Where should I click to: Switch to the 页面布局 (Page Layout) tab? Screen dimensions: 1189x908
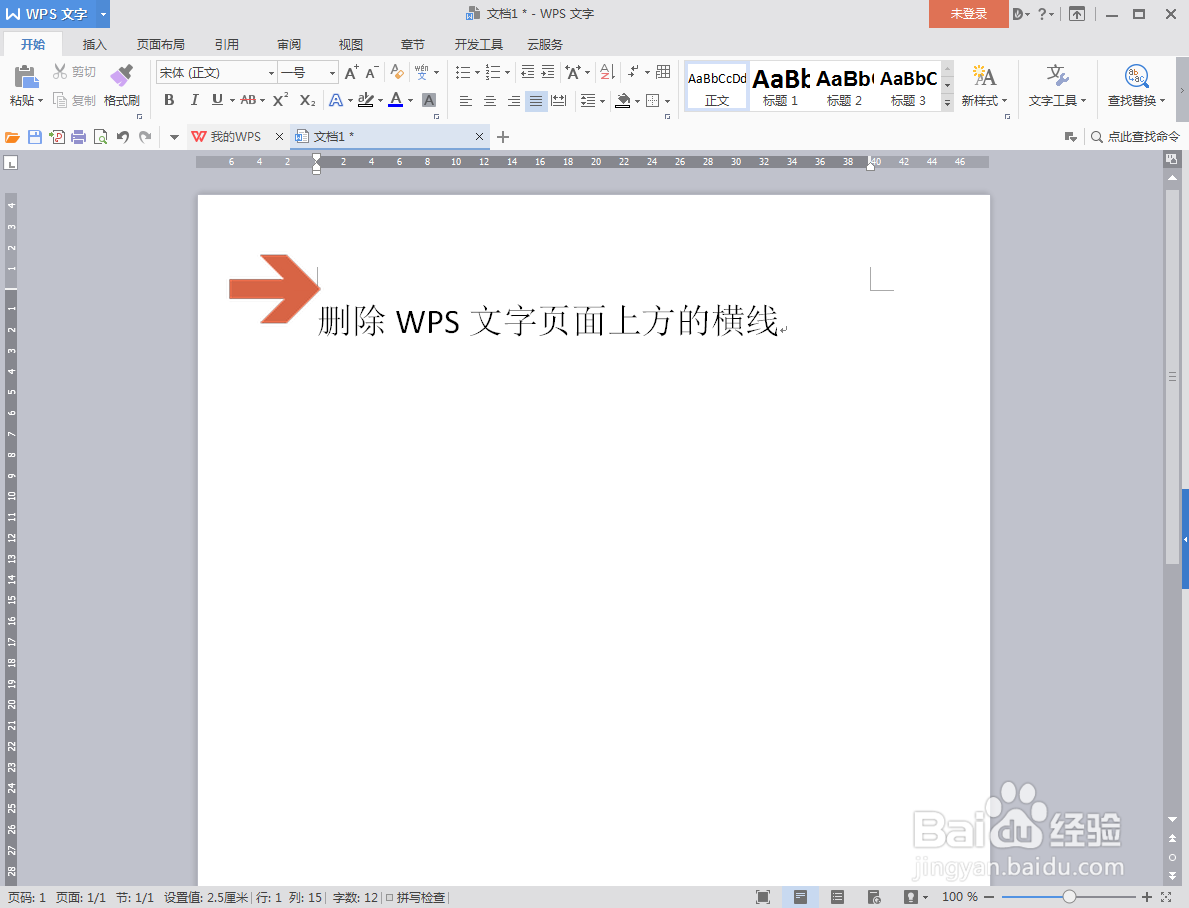(x=161, y=45)
